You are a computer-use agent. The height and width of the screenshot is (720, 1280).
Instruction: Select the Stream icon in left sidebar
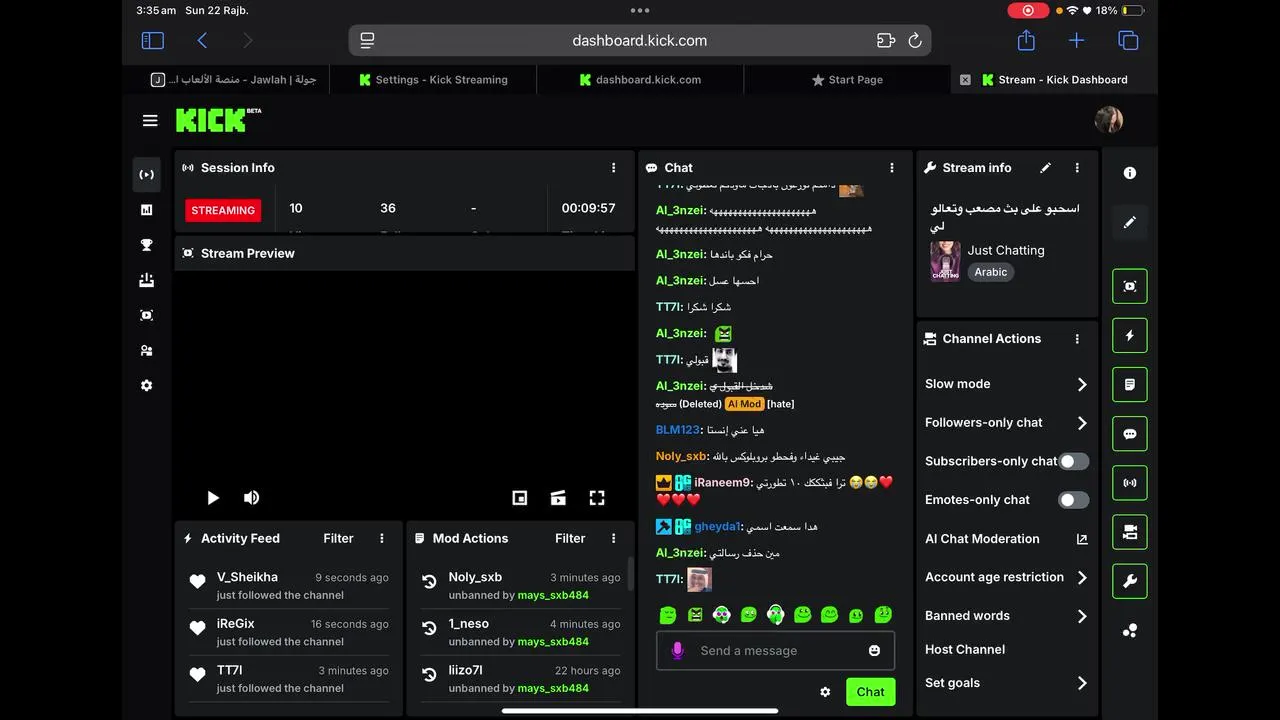[147, 174]
